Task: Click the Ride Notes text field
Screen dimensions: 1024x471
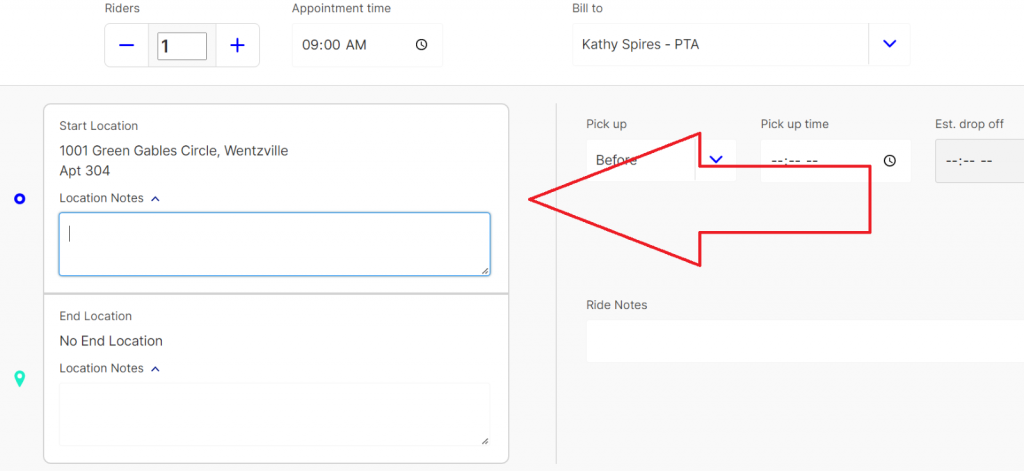Action: click(800, 341)
